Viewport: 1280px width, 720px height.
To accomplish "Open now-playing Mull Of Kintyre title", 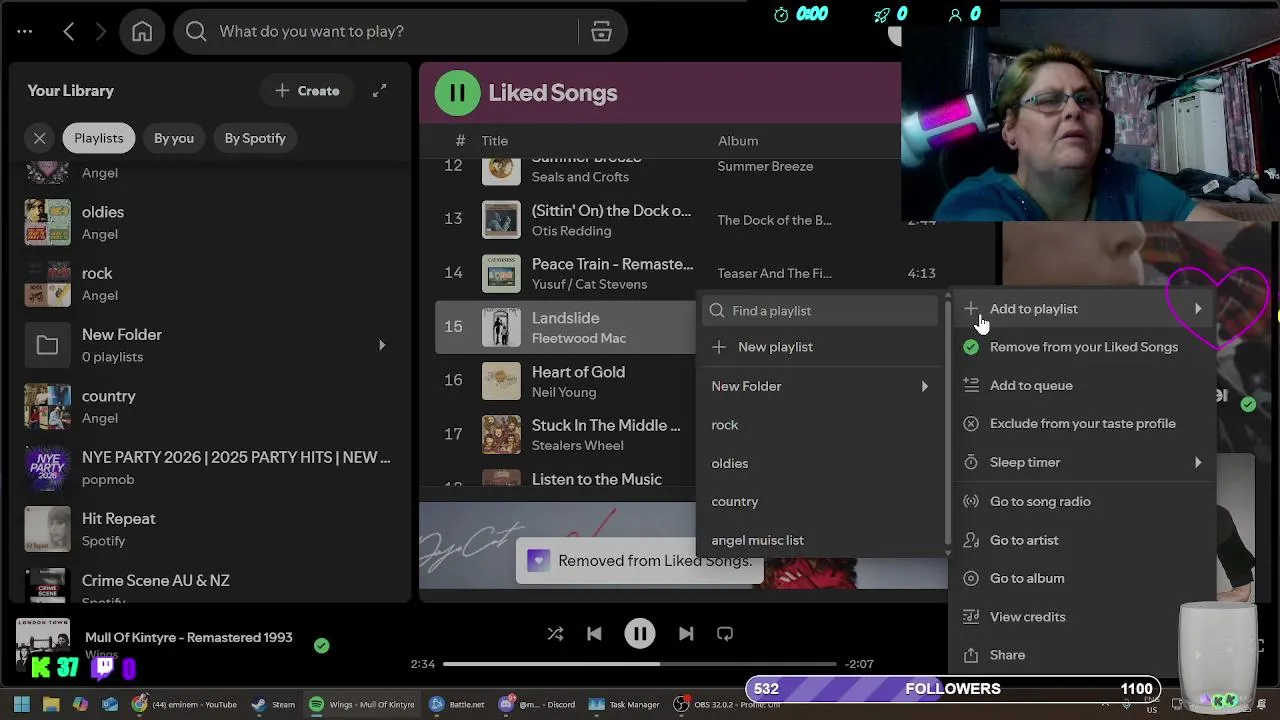I will pos(189,638).
